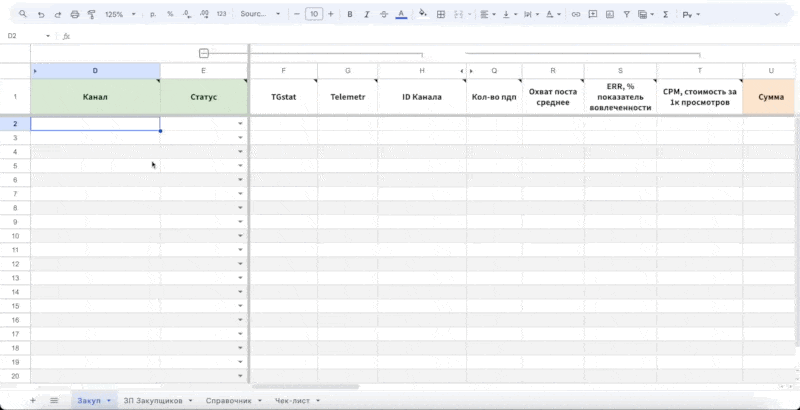The height and width of the screenshot is (410, 800).
Task: Undo the last action
Action: coord(41,14)
